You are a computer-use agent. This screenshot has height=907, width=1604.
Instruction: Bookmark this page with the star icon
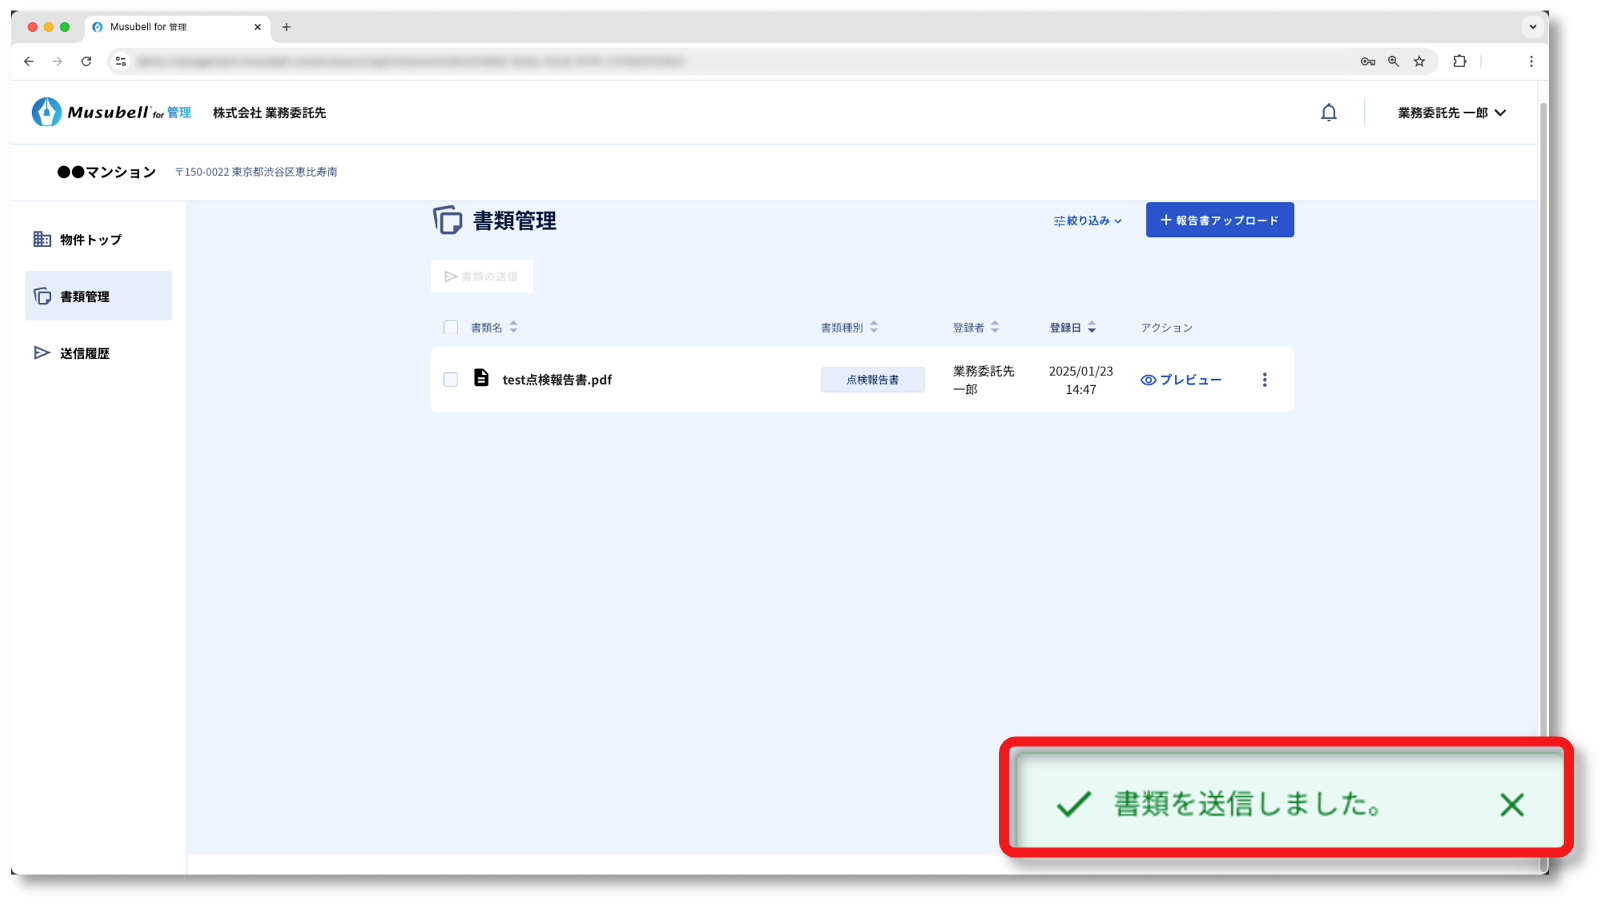click(1419, 61)
